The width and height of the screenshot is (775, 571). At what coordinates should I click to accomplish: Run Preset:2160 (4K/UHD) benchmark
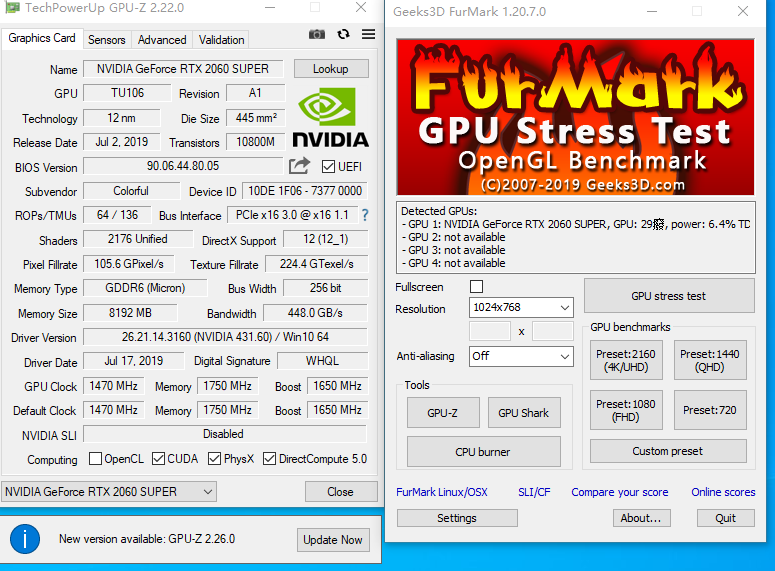click(626, 360)
